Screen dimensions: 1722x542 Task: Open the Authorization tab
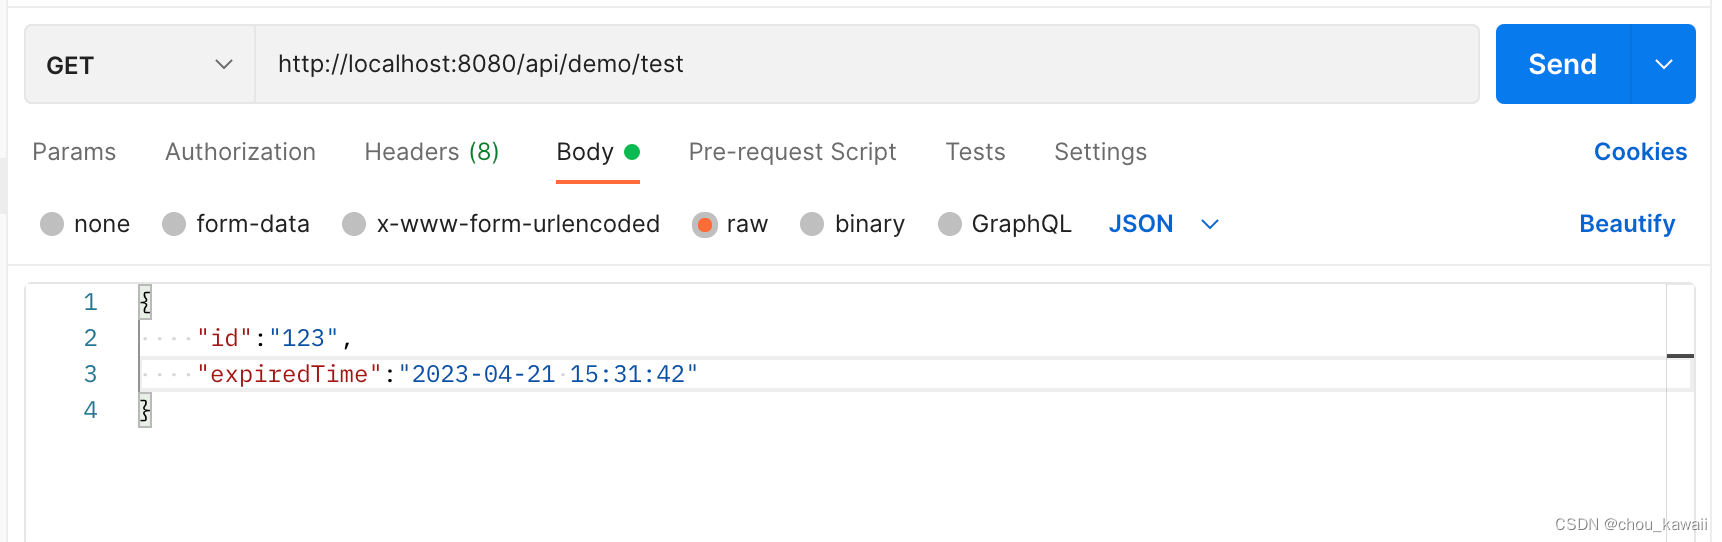tap(240, 152)
